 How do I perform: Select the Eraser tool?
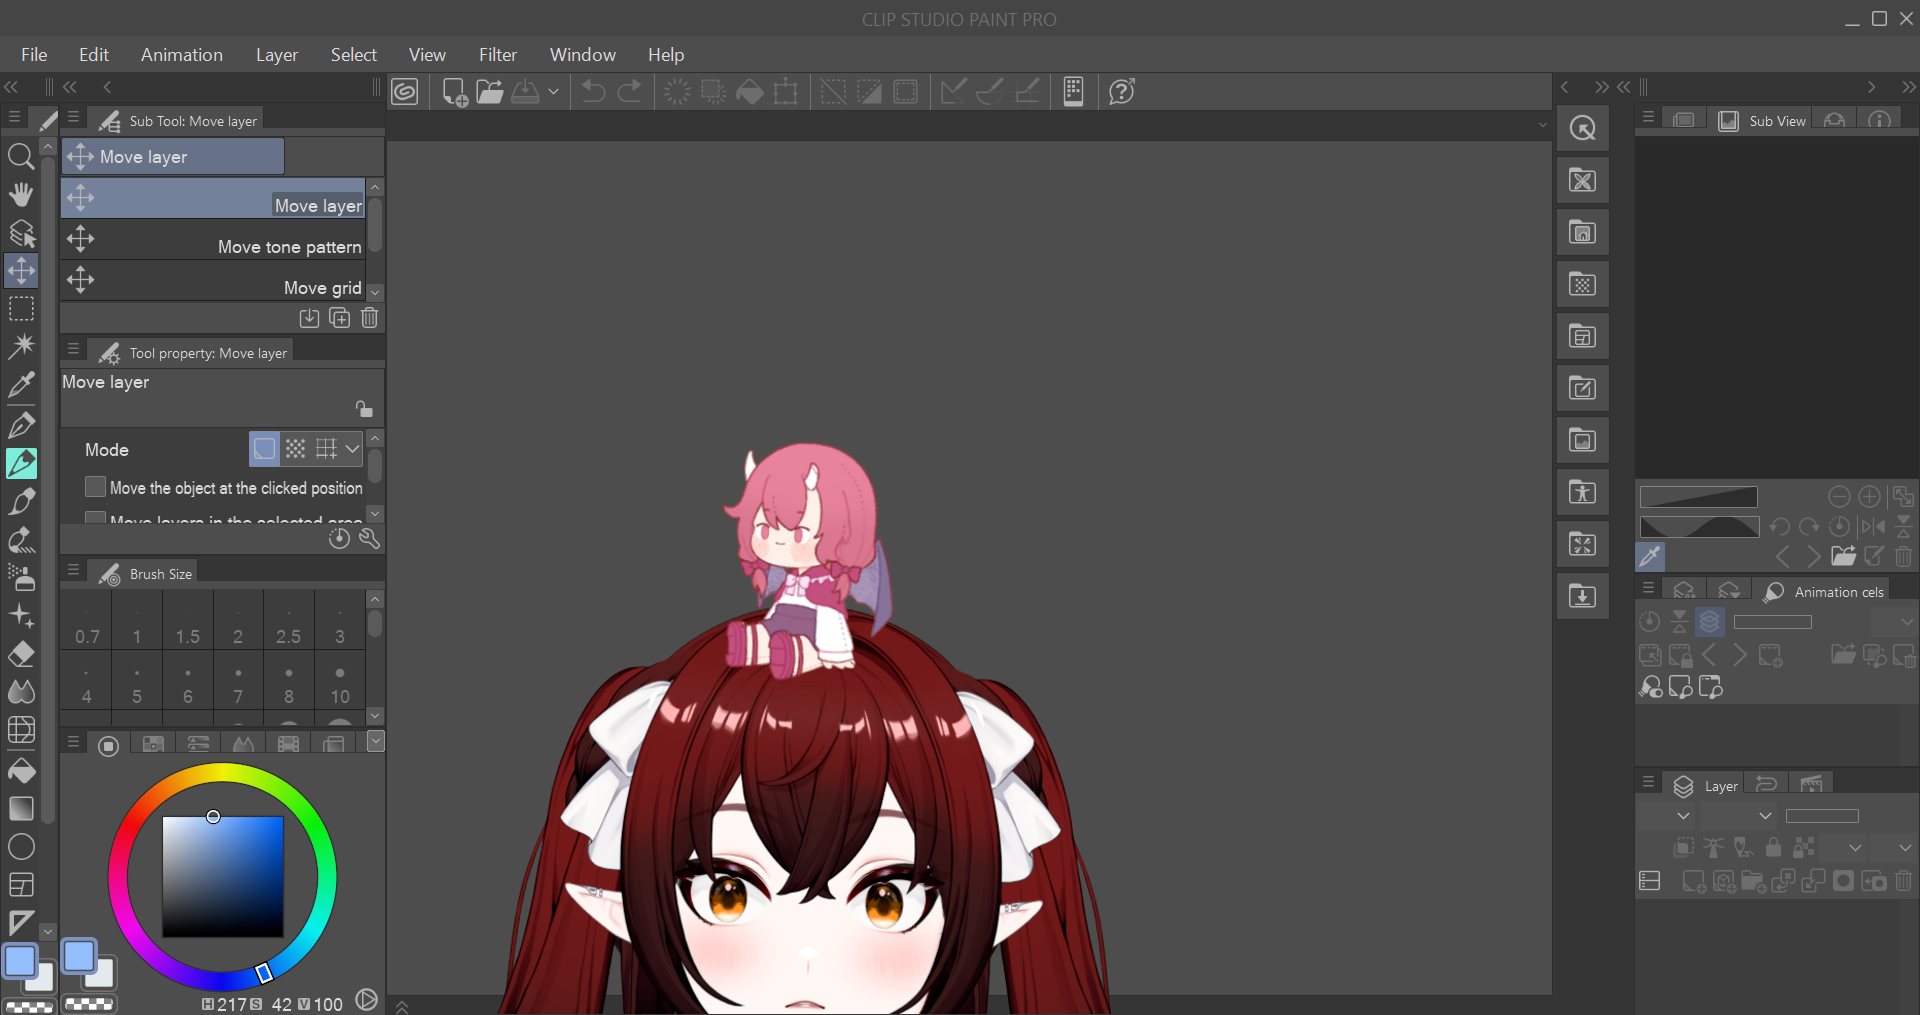tap(21, 655)
